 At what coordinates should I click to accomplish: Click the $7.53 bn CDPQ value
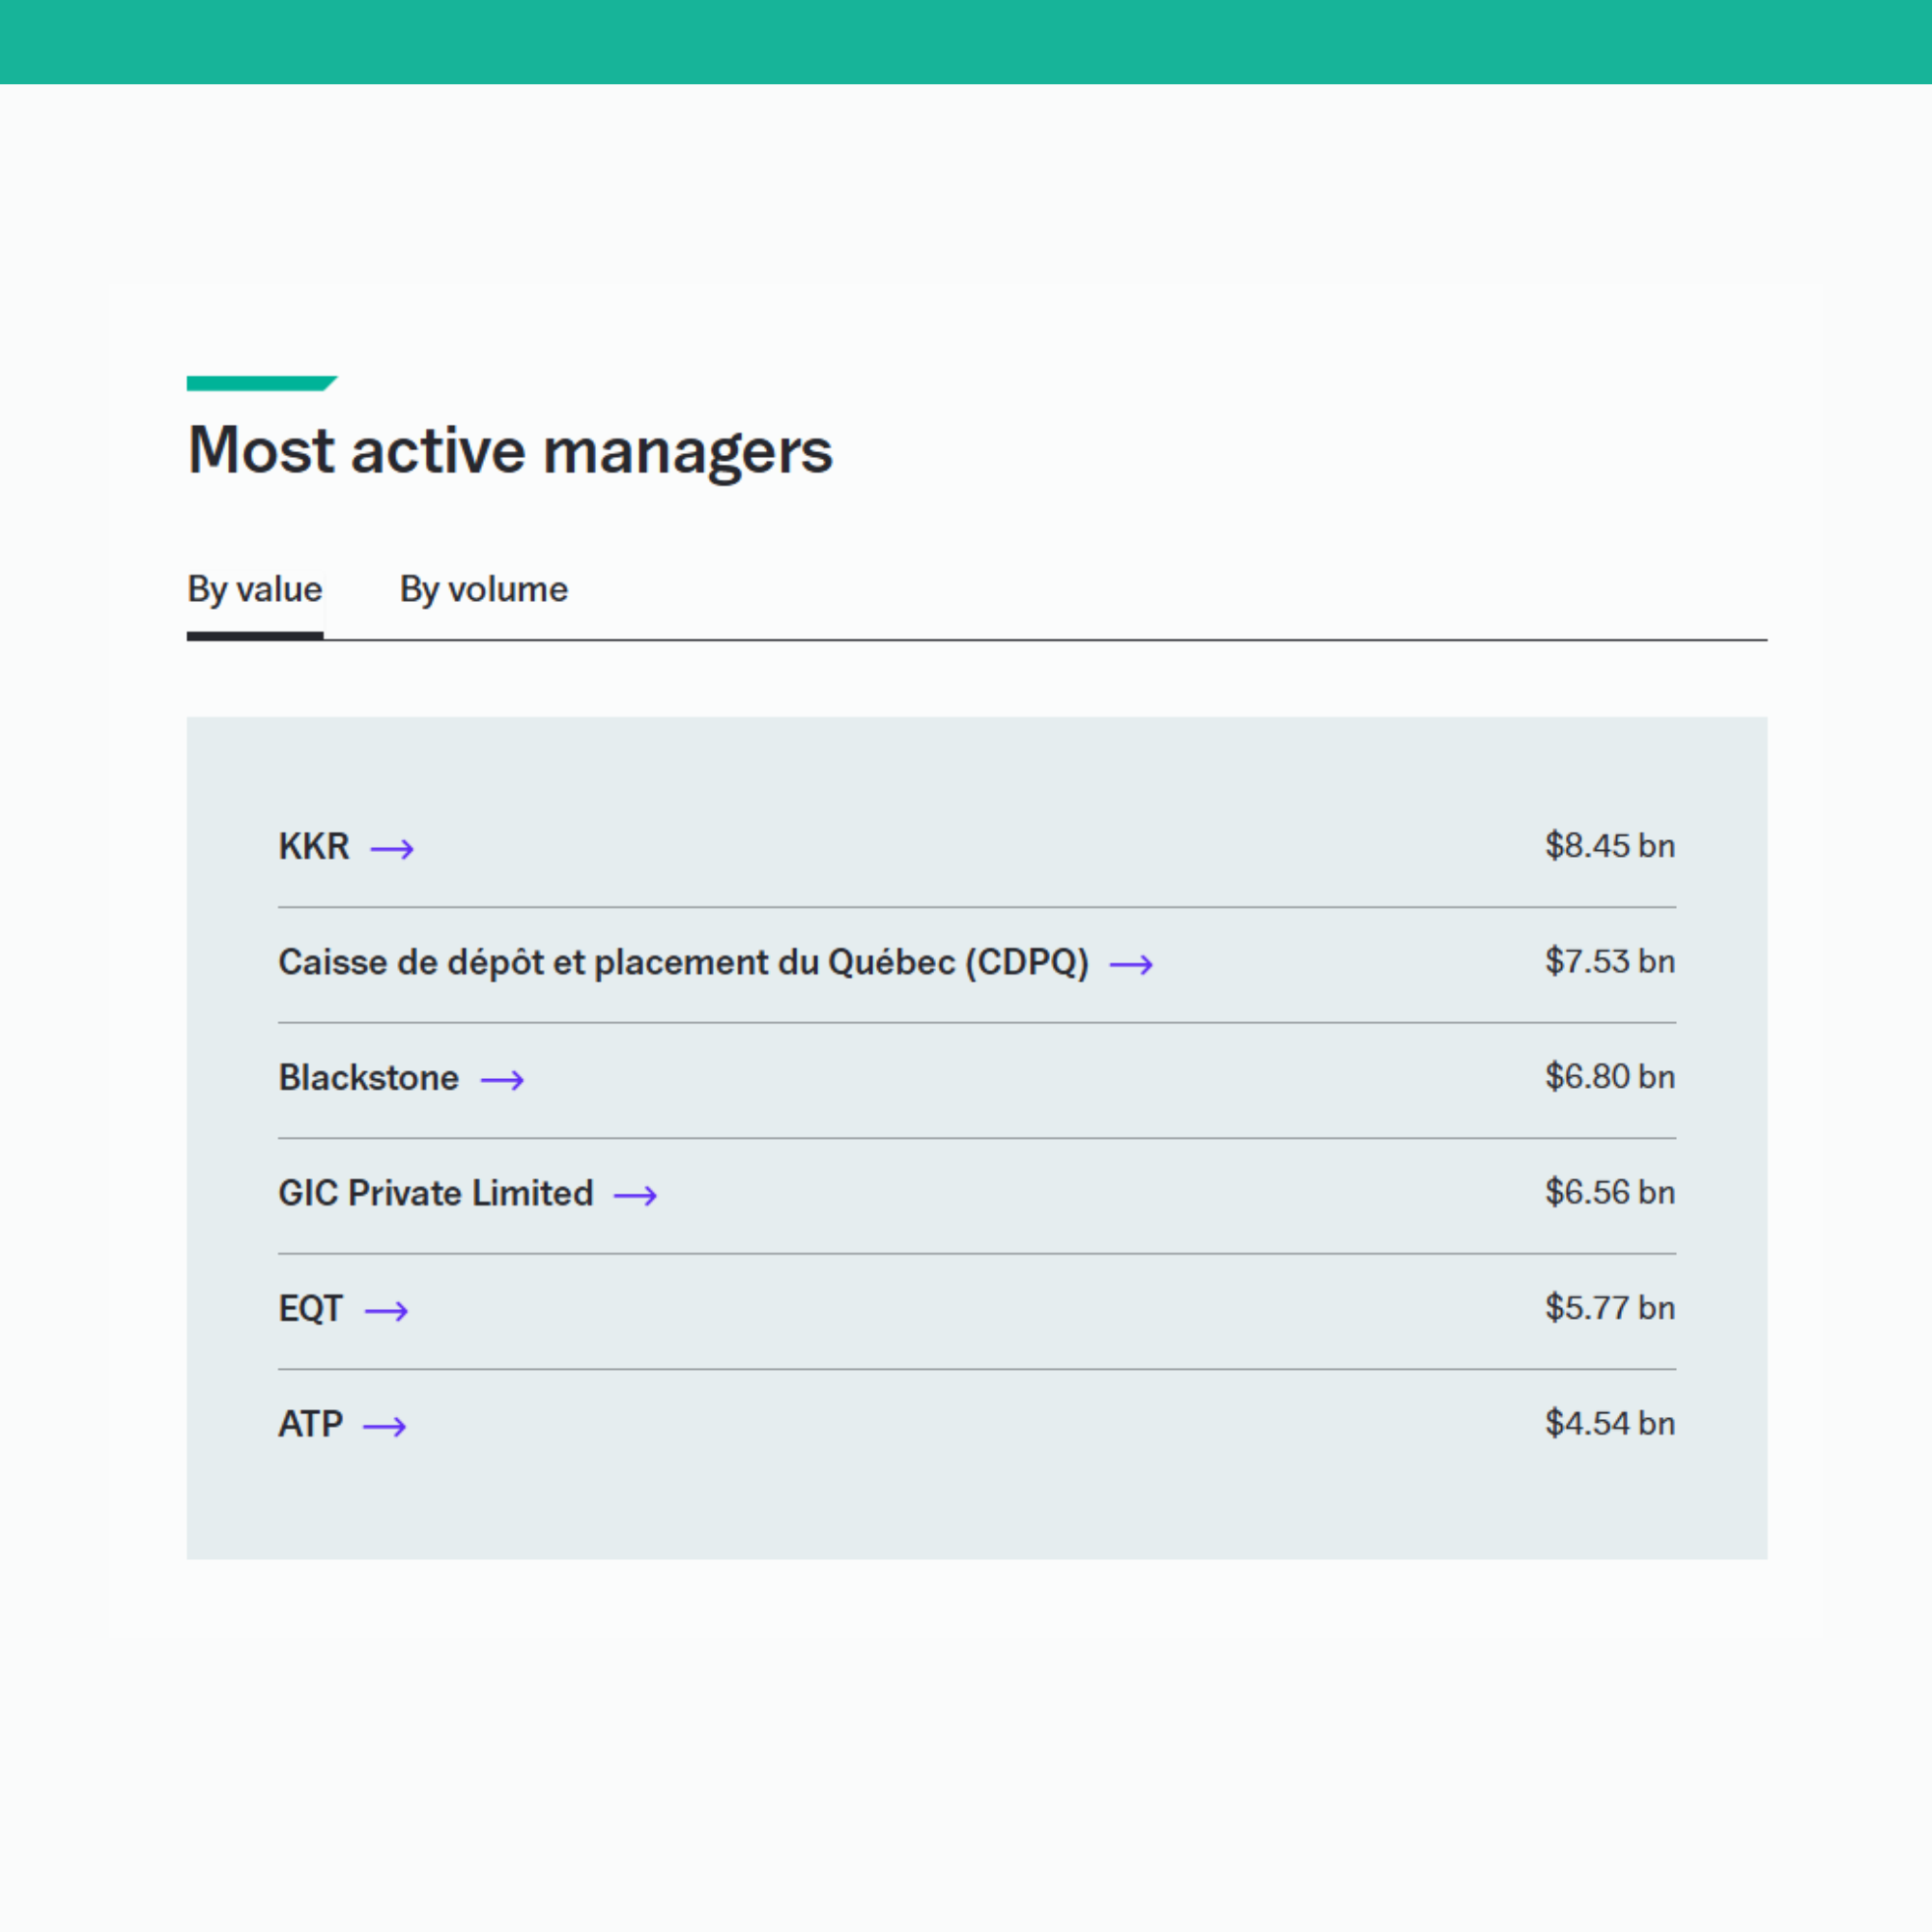pos(1609,961)
